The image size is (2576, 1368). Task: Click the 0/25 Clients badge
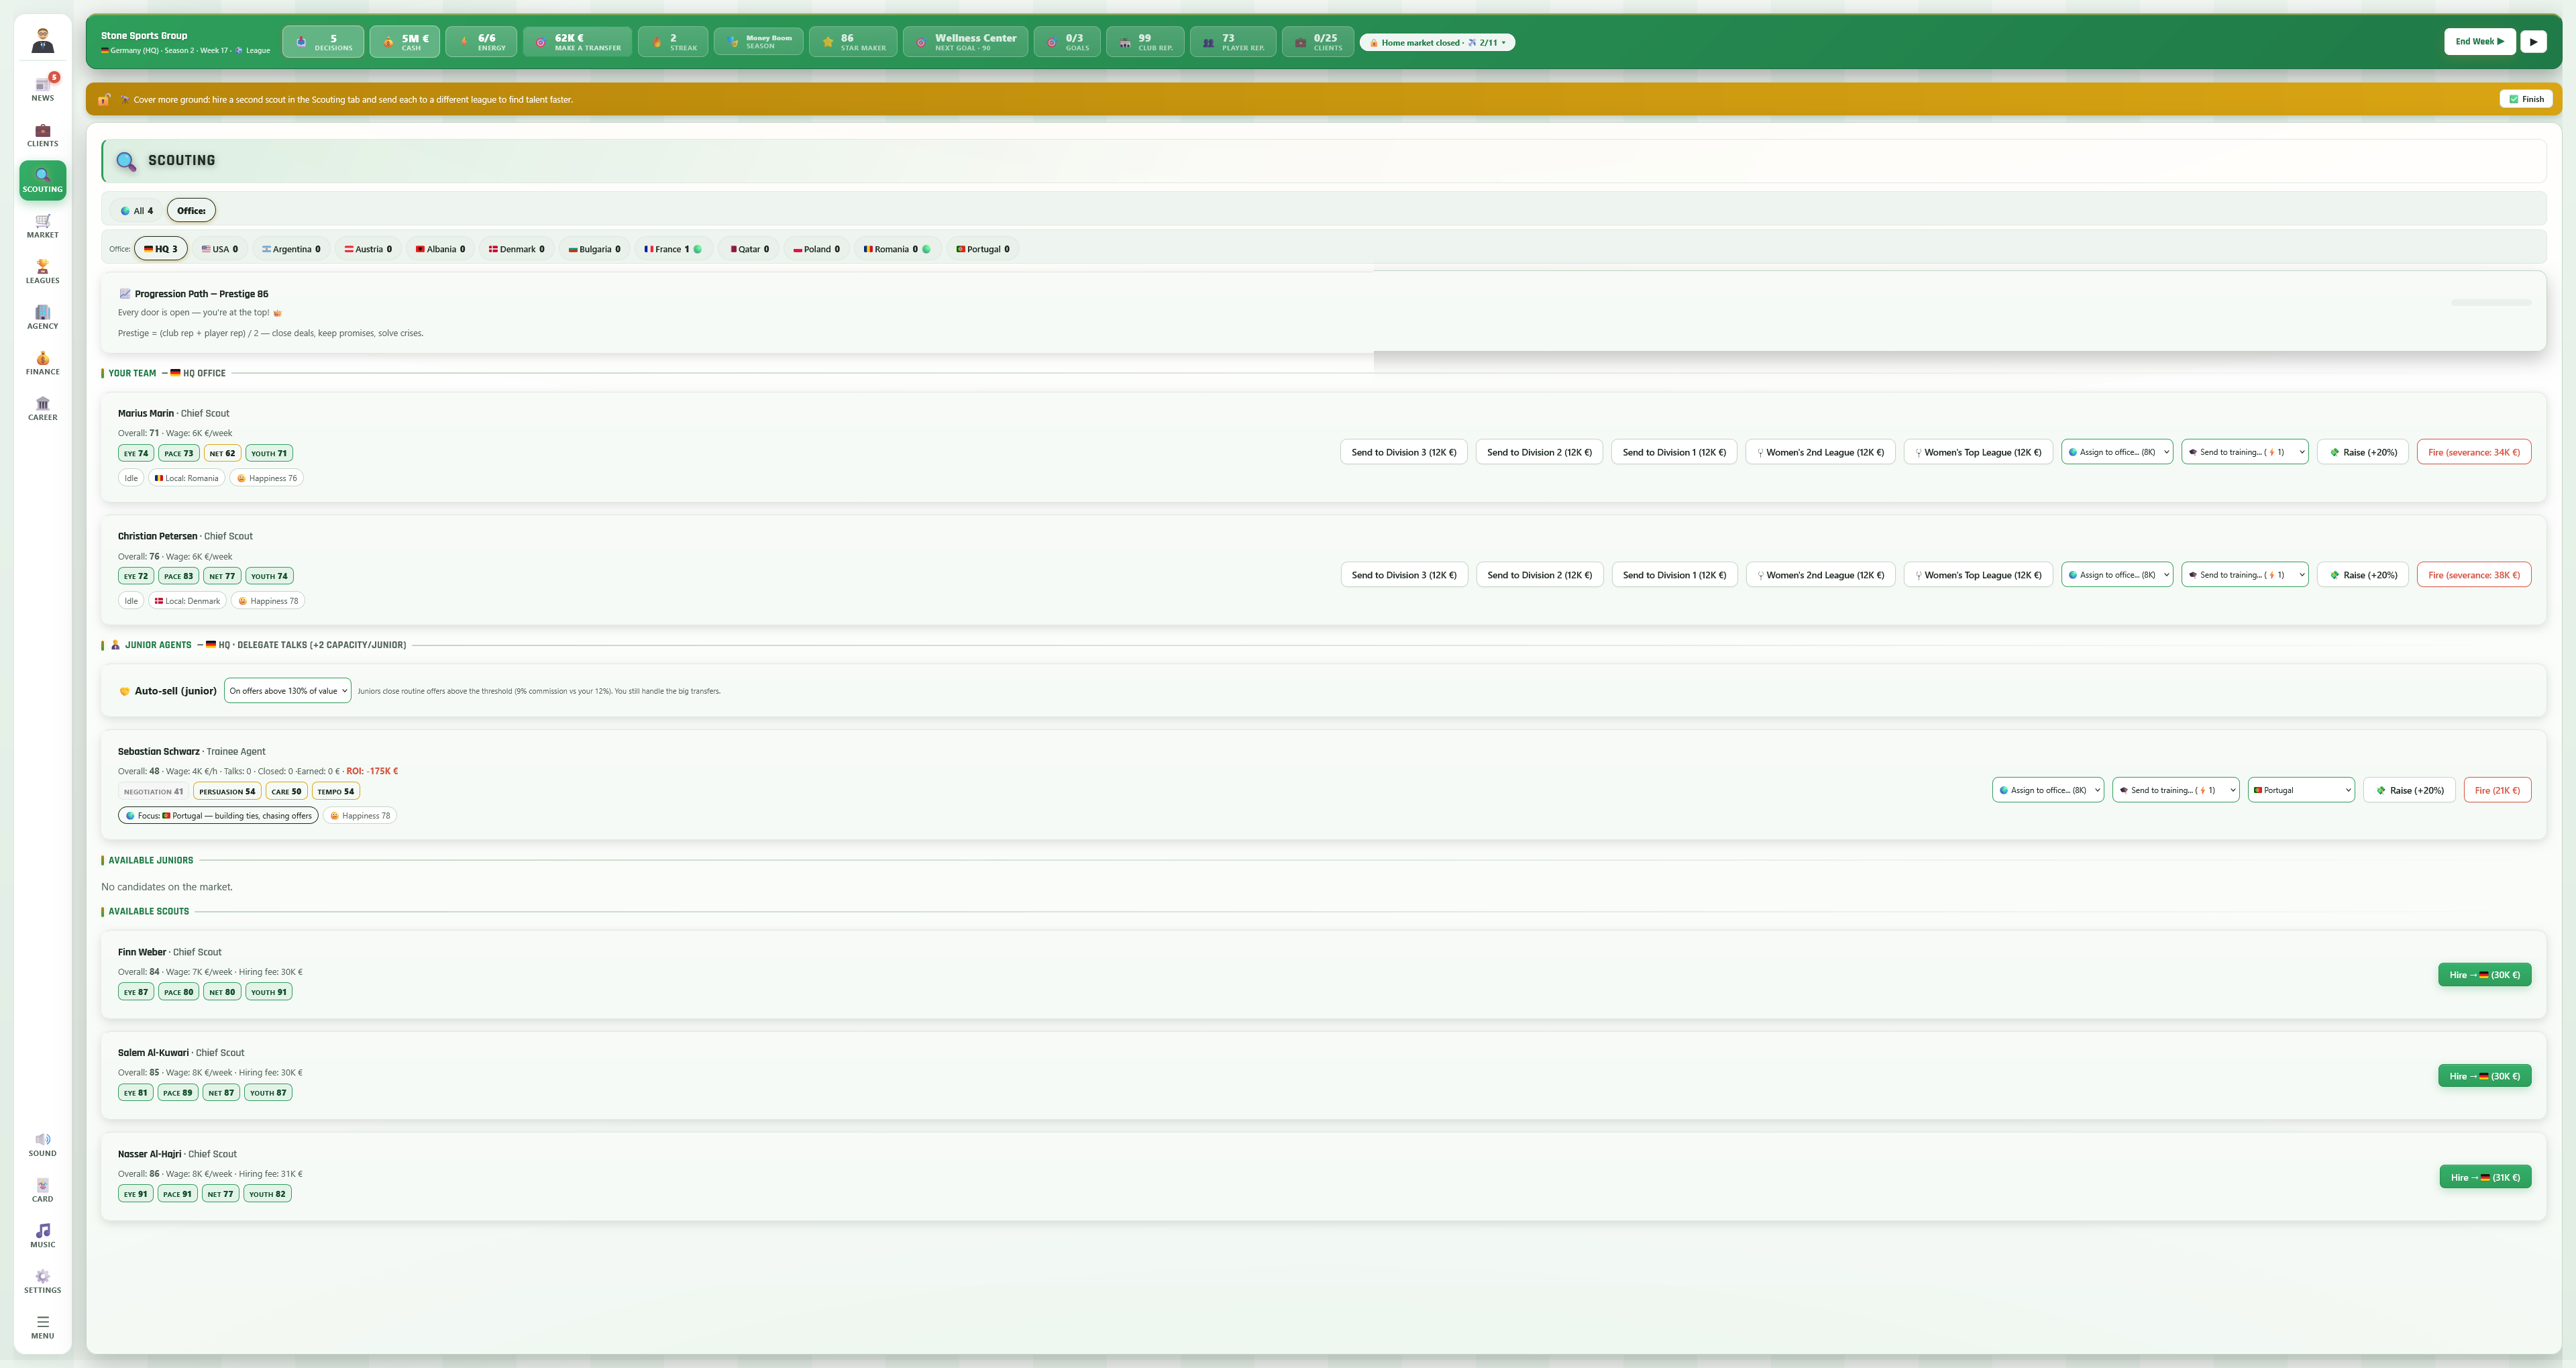click(x=1318, y=42)
